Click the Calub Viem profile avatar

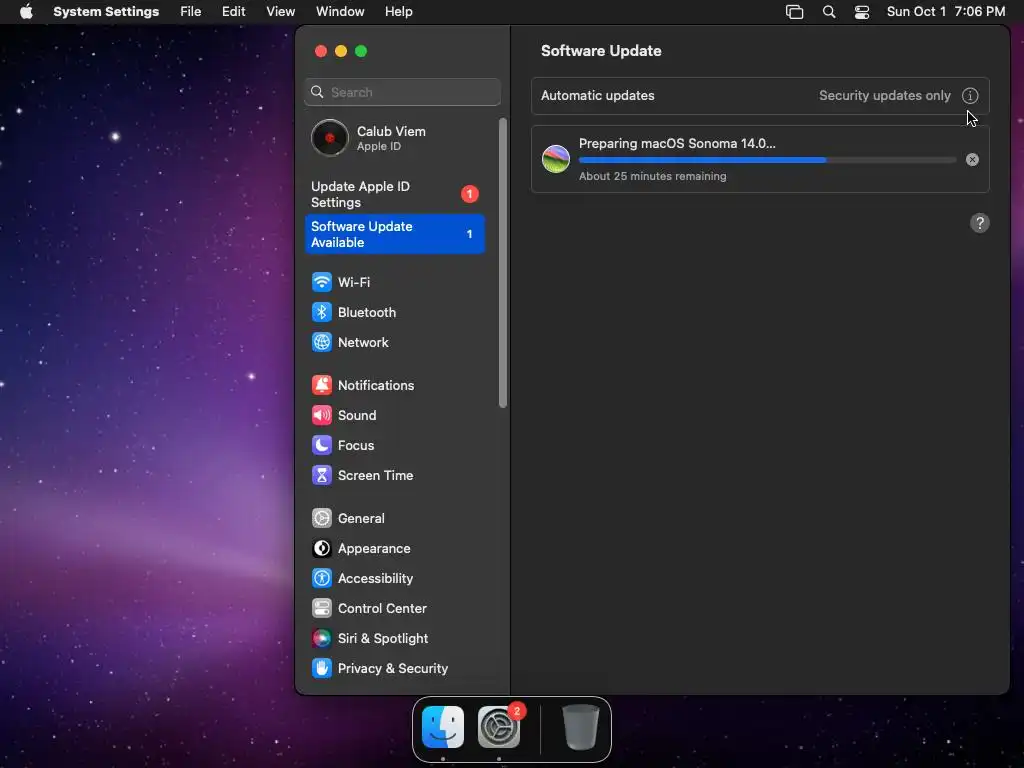[x=330, y=138]
